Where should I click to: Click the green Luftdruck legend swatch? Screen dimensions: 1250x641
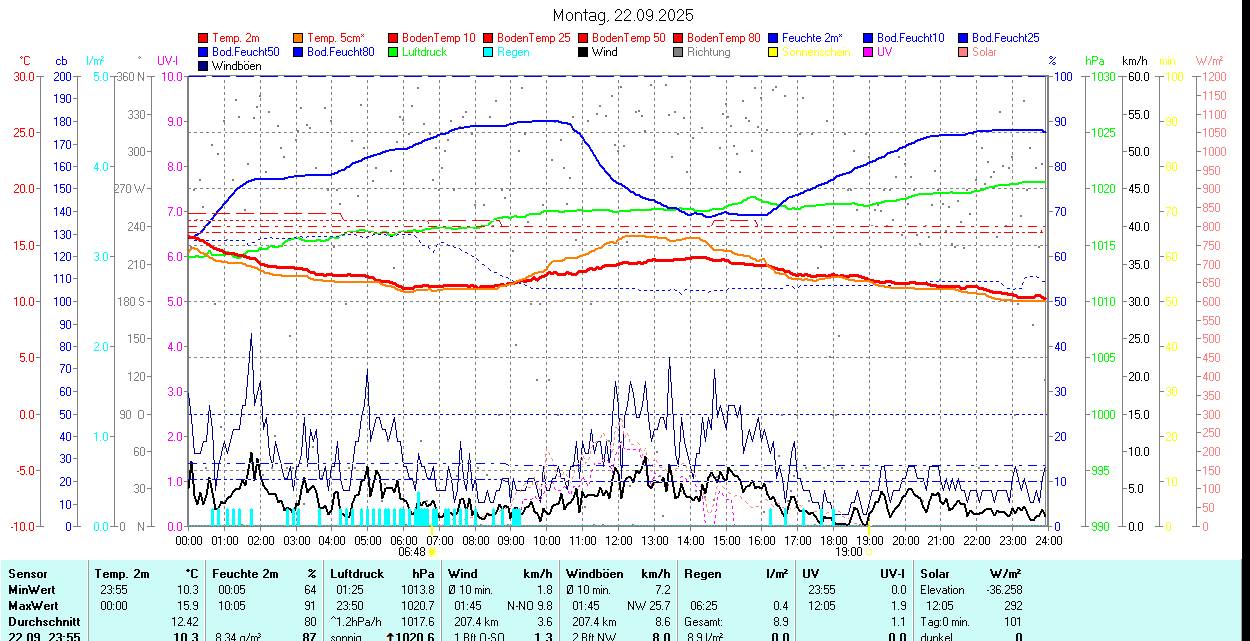[x=393, y=52]
